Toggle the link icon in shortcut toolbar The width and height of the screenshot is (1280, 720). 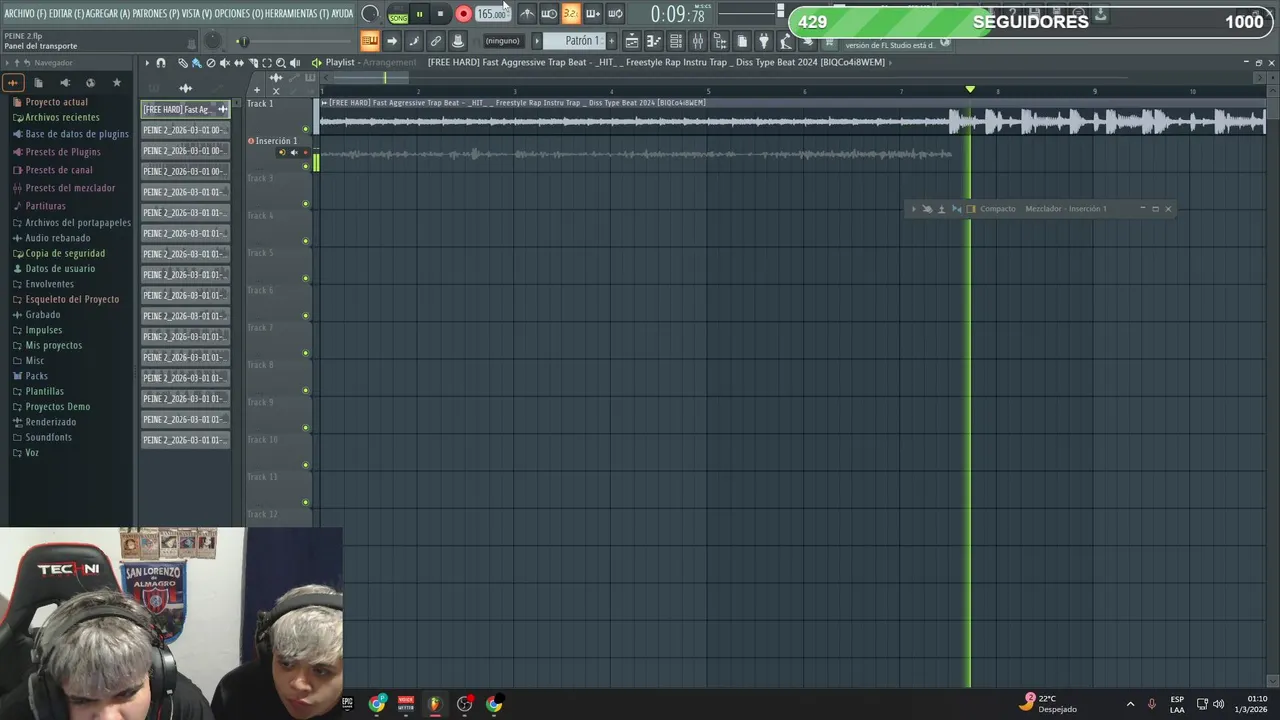[436, 41]
